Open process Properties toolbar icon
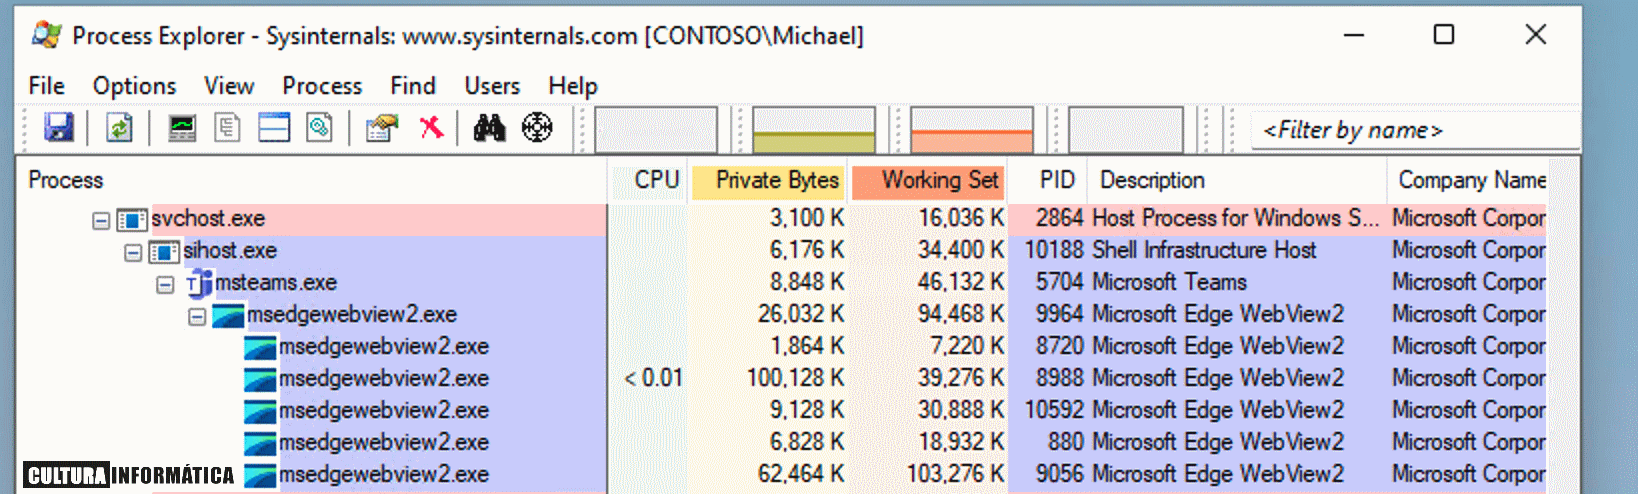Screen dimensions: 1638x494 (382, 128)
